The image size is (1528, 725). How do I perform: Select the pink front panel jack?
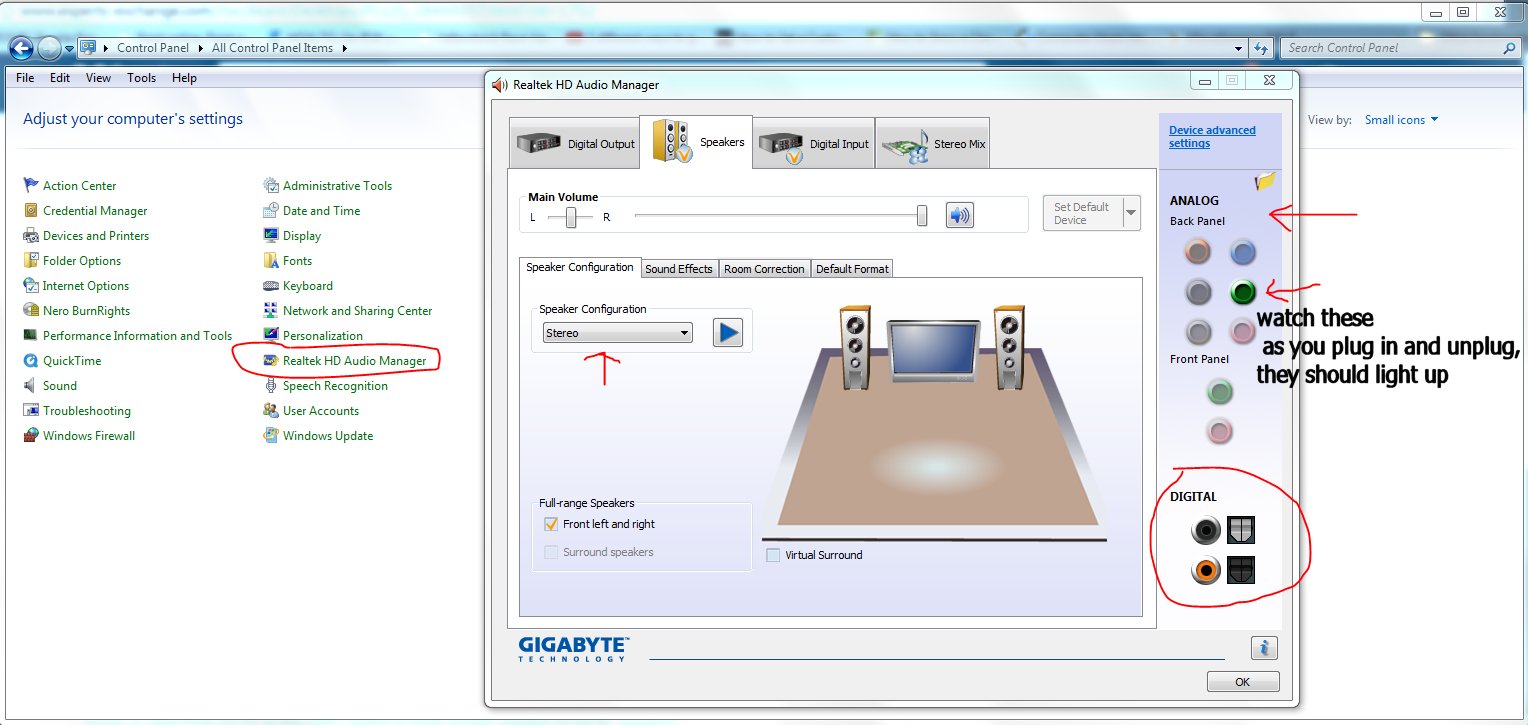(x=1219, y=432)
